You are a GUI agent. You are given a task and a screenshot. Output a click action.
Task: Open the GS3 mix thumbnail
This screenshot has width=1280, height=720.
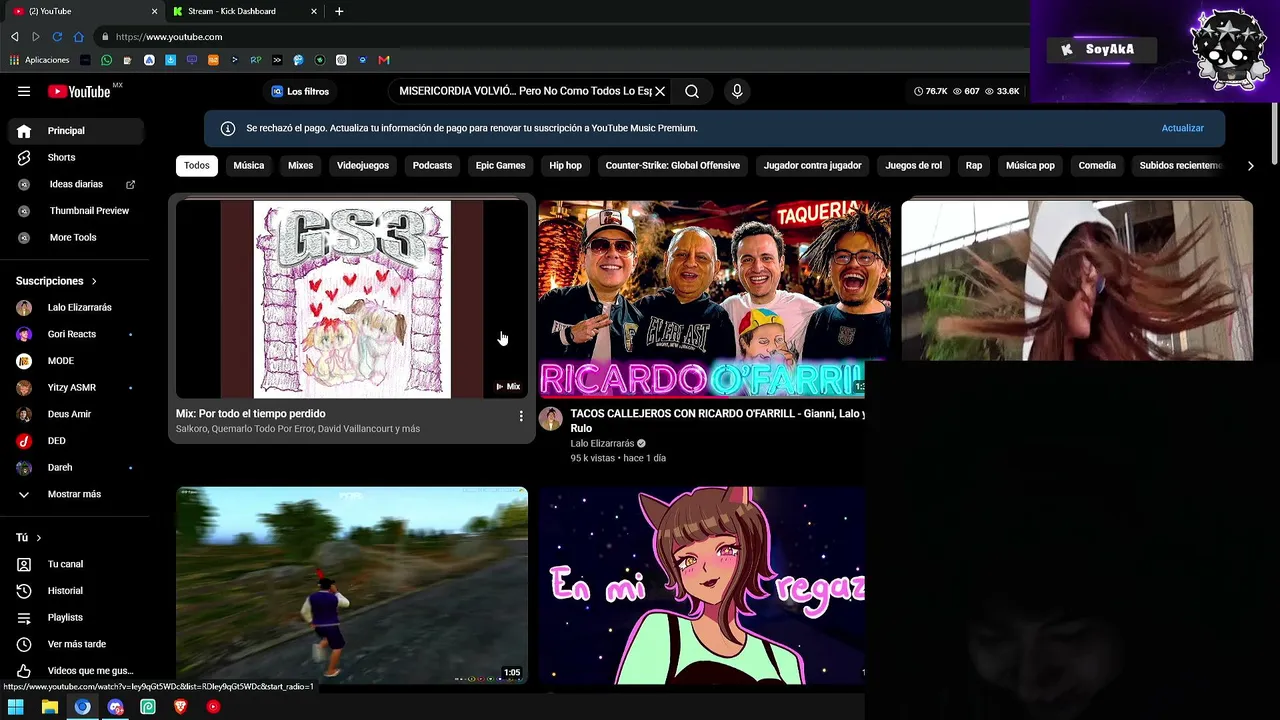tap(352, 299)
